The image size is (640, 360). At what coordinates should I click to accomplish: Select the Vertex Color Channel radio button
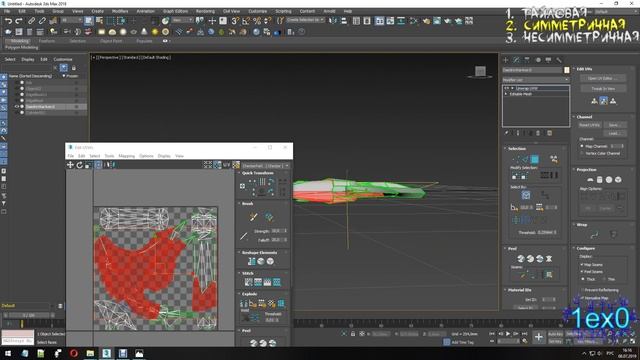coord(582,153)
